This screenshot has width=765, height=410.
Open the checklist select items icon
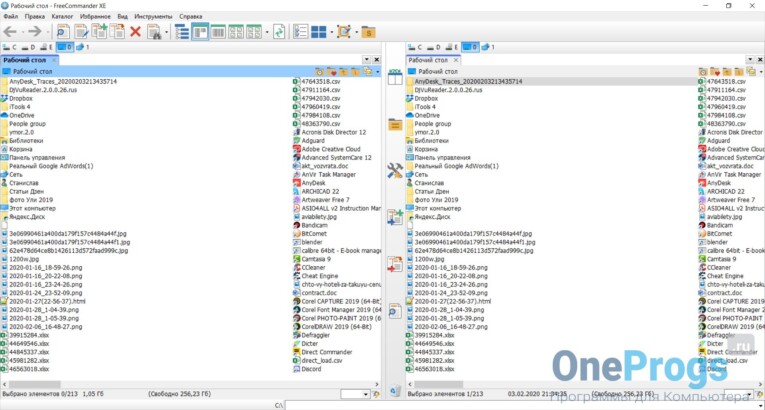[300, 32]
